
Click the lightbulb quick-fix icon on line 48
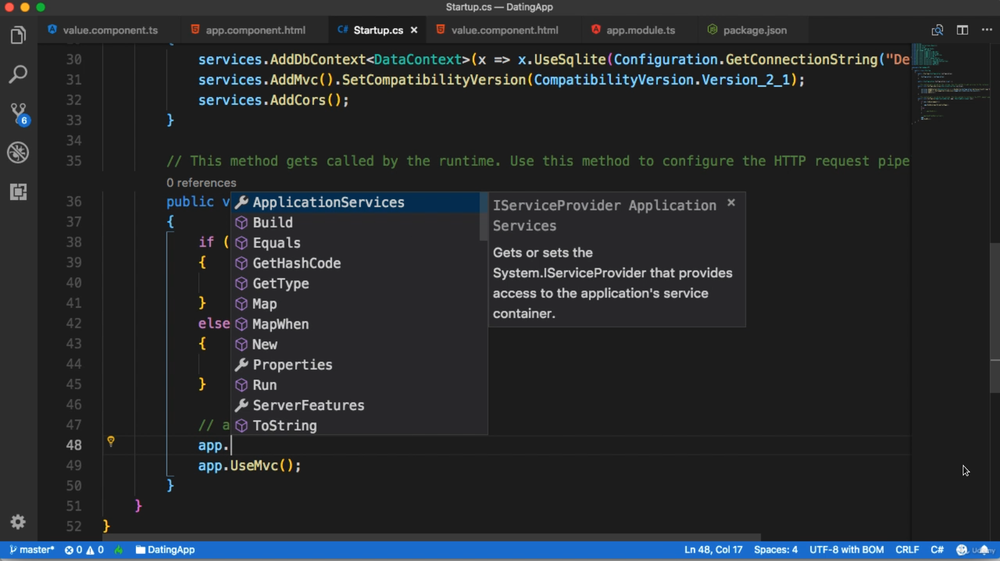[111, 441]
